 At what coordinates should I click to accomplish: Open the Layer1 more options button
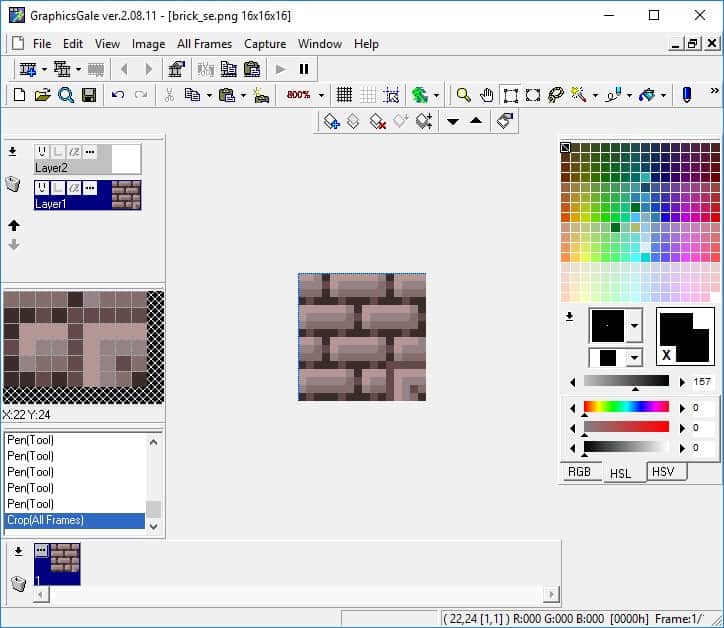(x=90, y=188)
